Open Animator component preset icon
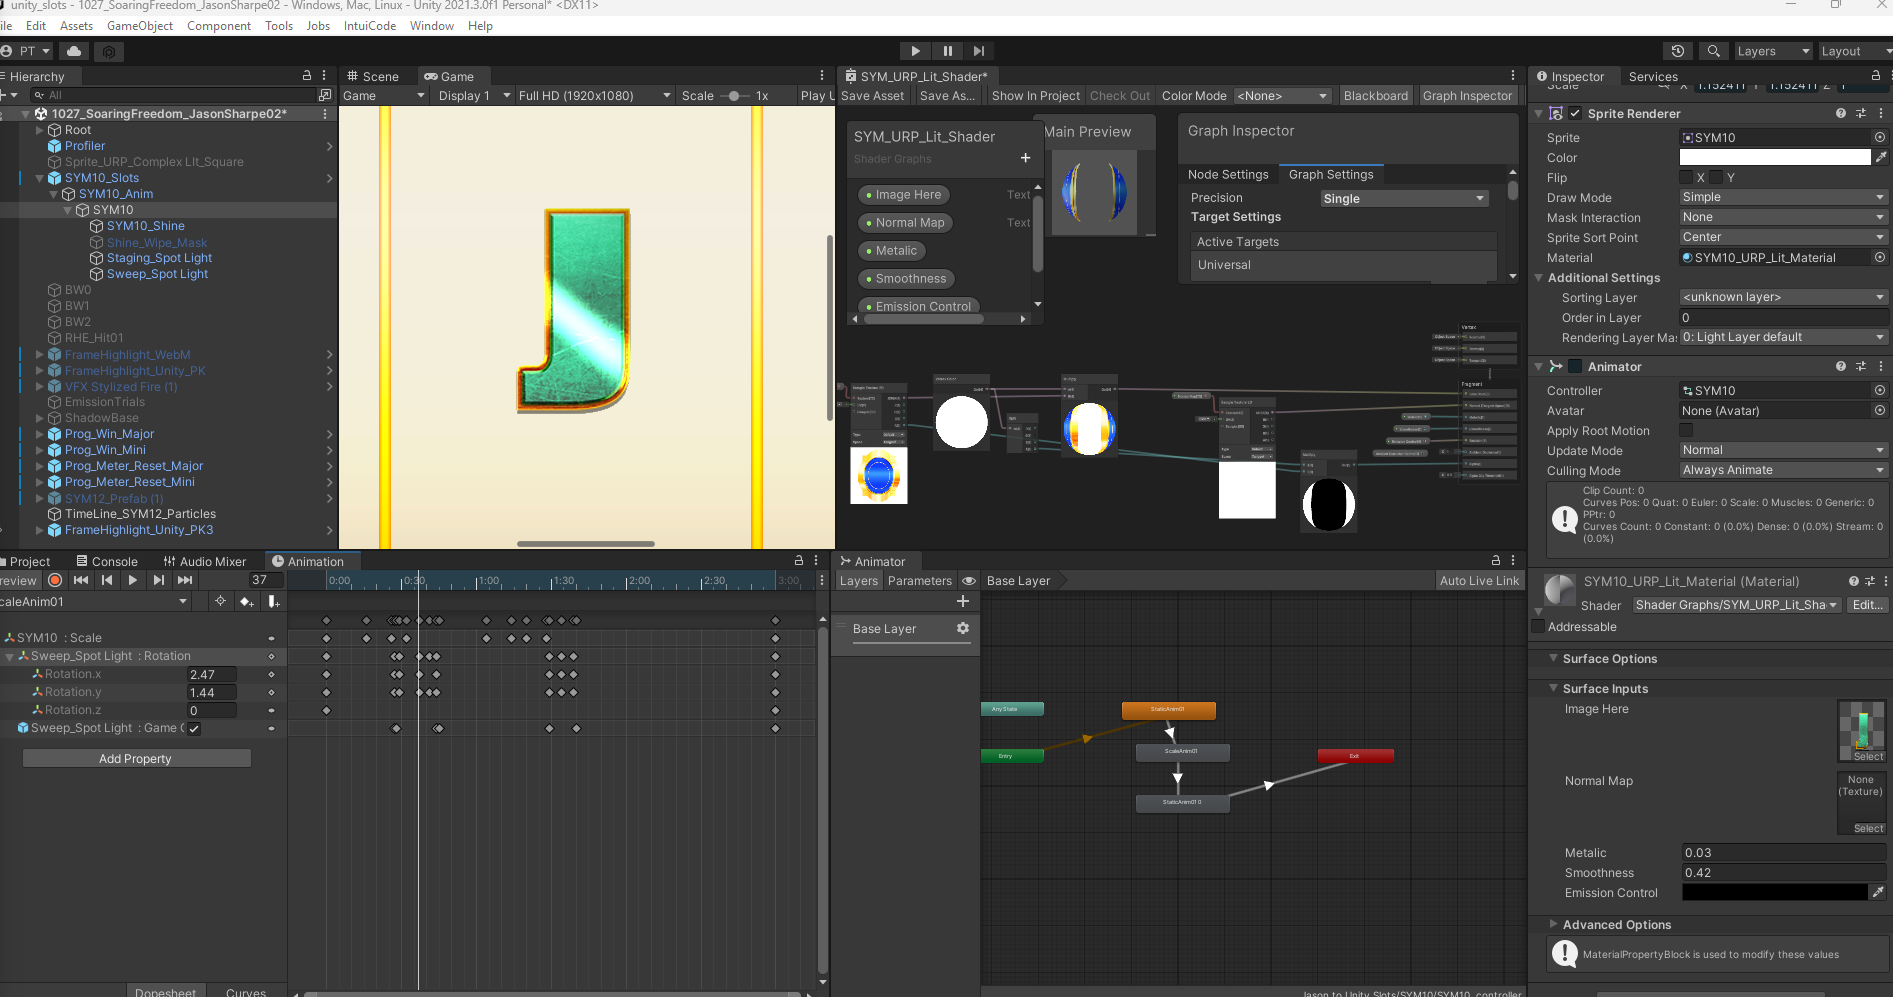Image resolution: width=1893 pixels, height=997 pixels. click(x=1861, y=366)
